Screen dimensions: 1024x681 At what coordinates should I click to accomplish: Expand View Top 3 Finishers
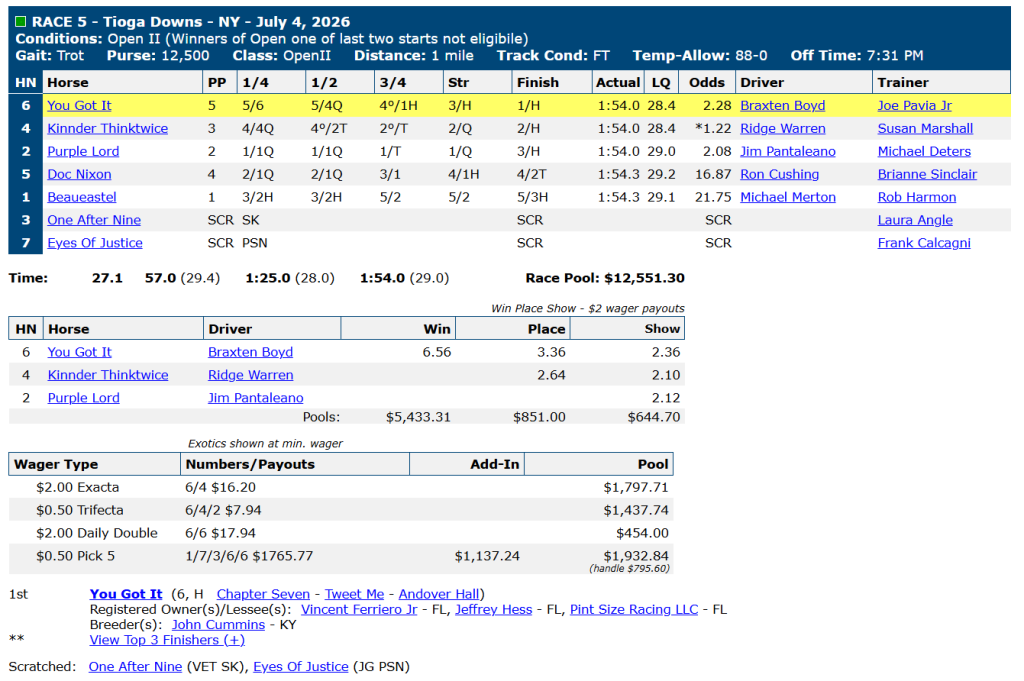click(x=167, y=640)
